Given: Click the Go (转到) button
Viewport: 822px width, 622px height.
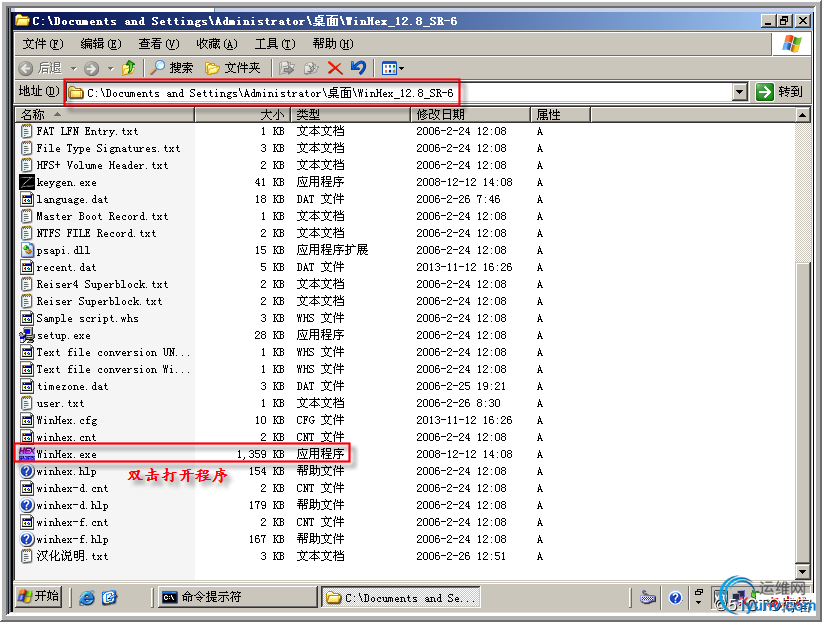Looking at the screenshot, I should [780, 92].
